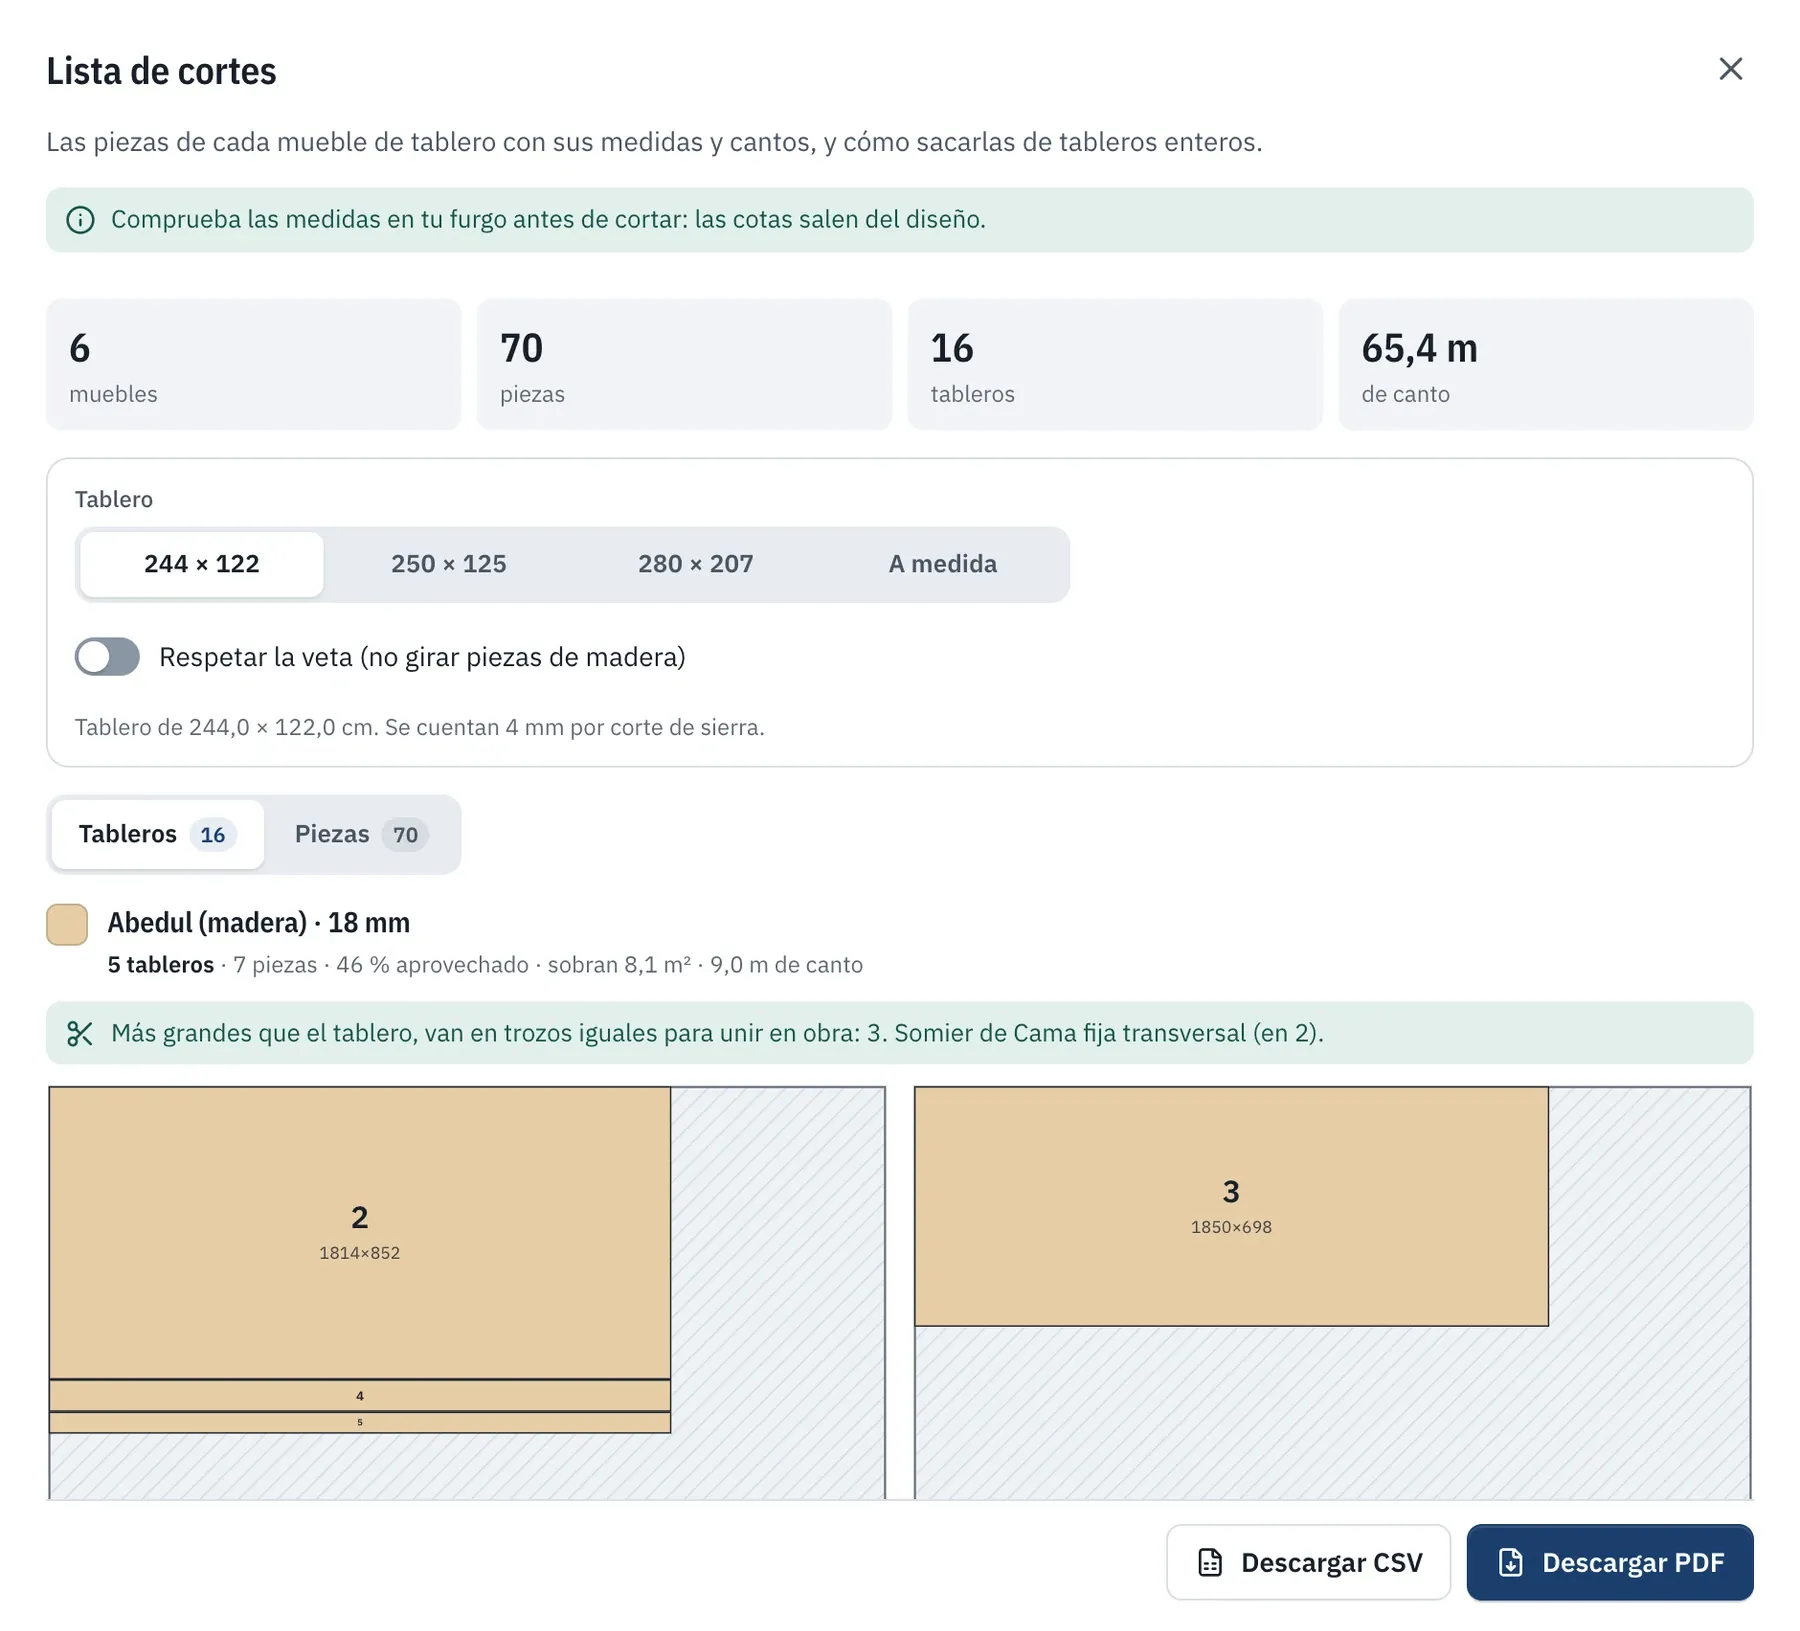
Task: Select the 244 × 122 board size
Action: (x=202, y=564)
